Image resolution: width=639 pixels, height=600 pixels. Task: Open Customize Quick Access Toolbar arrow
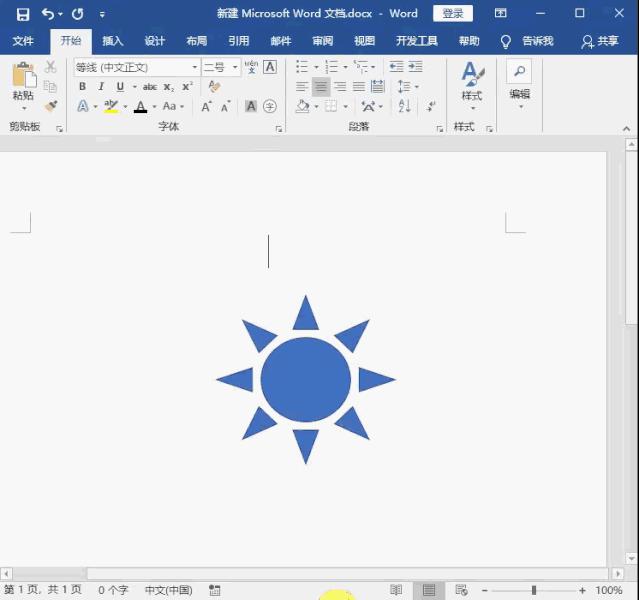pos(102,15)
